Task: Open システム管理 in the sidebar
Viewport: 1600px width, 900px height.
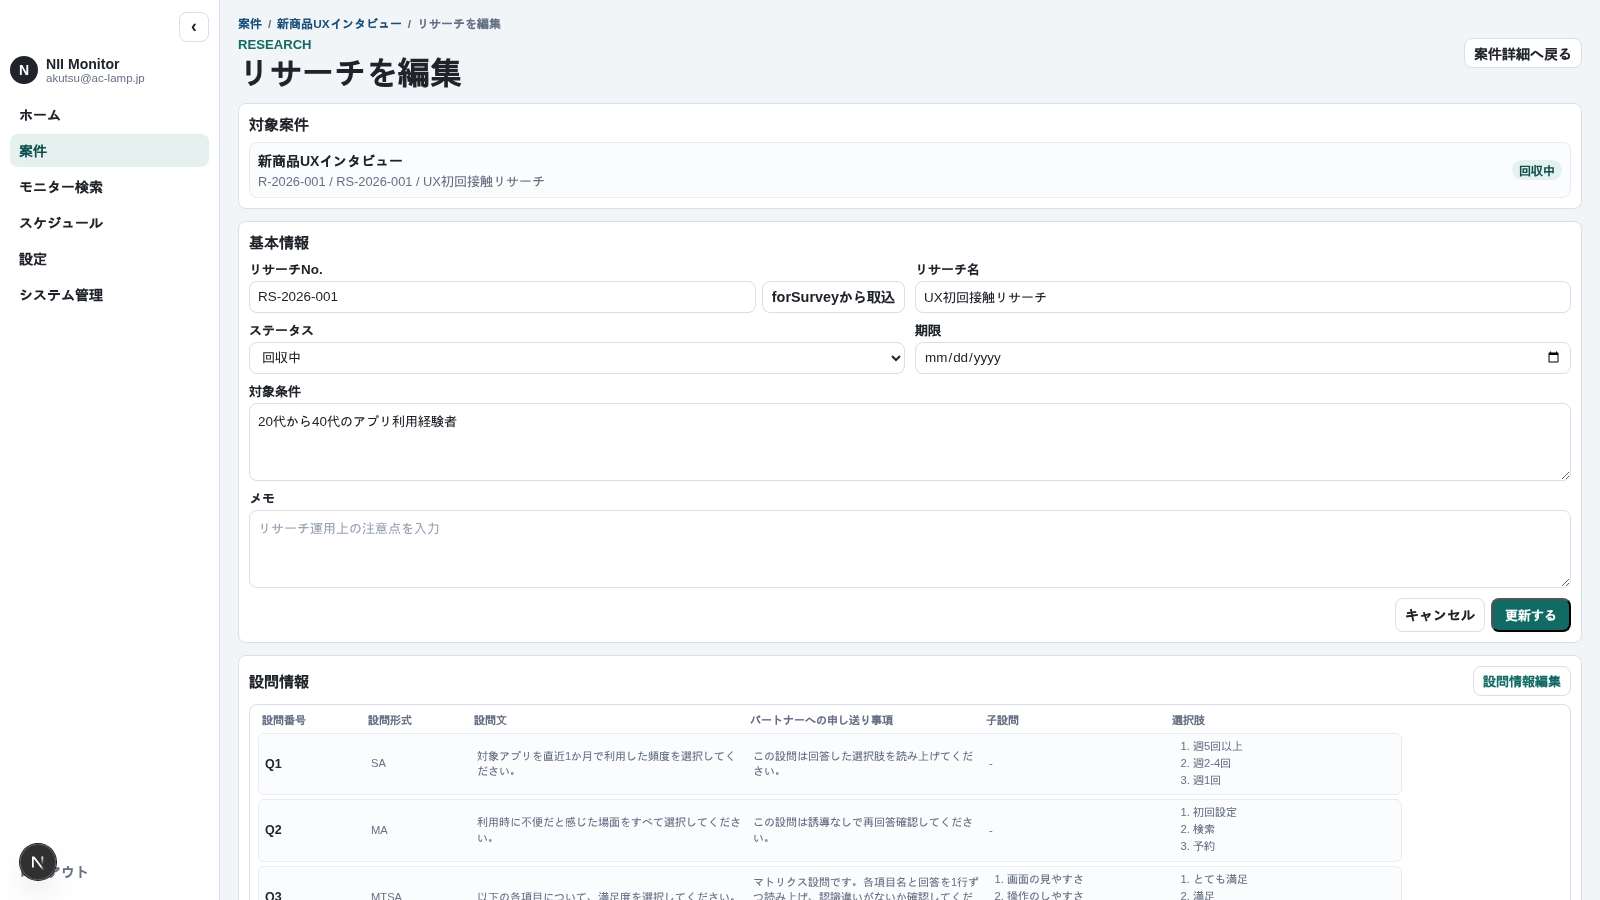Action: click(109, 295)
